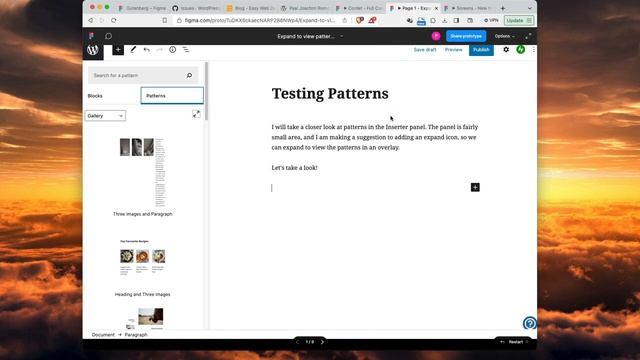Click Save draft

coord(425,49)
